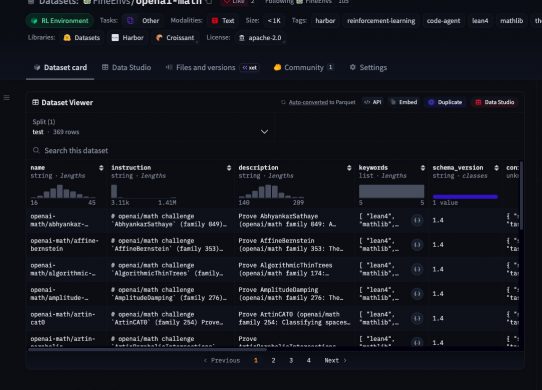542x390 pixels.
Task: Open the Datasets library tag
Action: pyautogui.click(x=82, y=38)
